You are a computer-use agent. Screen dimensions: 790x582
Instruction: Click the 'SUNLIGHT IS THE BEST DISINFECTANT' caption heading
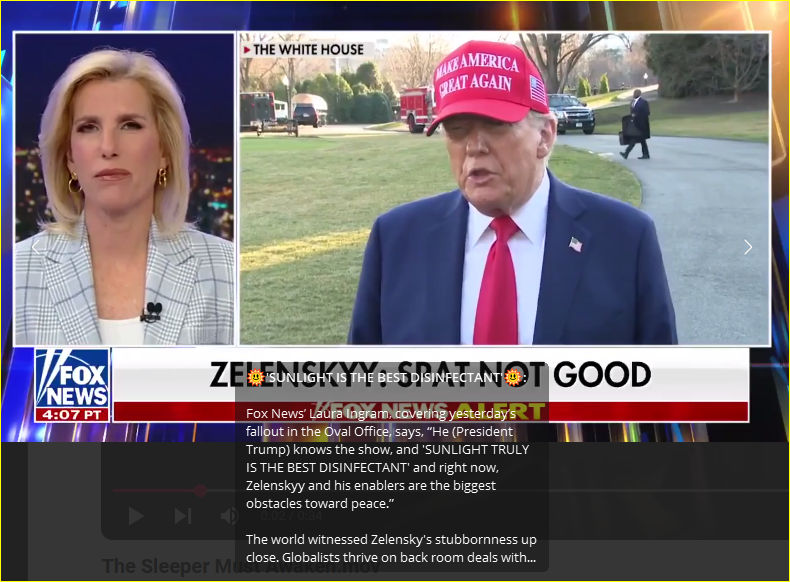tap(386, 377)
